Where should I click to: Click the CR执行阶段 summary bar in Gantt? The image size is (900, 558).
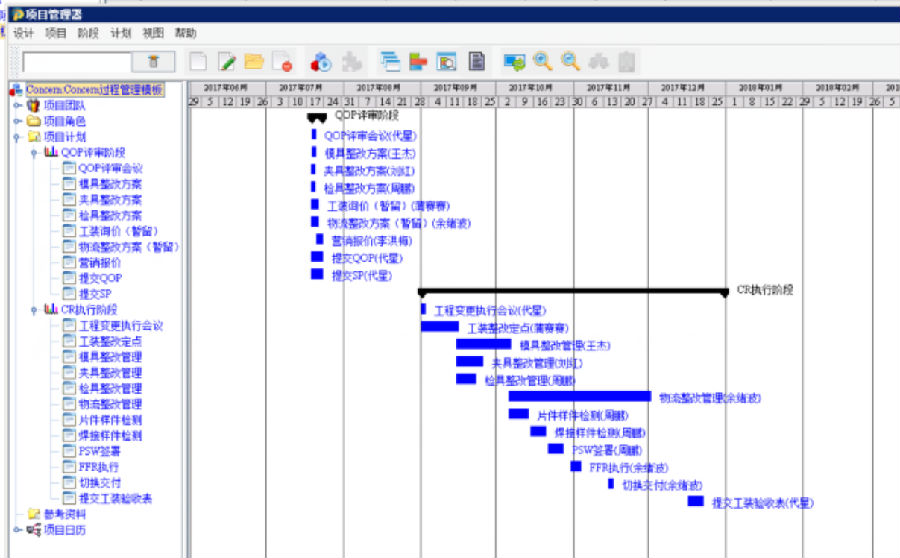pyautogui.click(x=573, y=292)
